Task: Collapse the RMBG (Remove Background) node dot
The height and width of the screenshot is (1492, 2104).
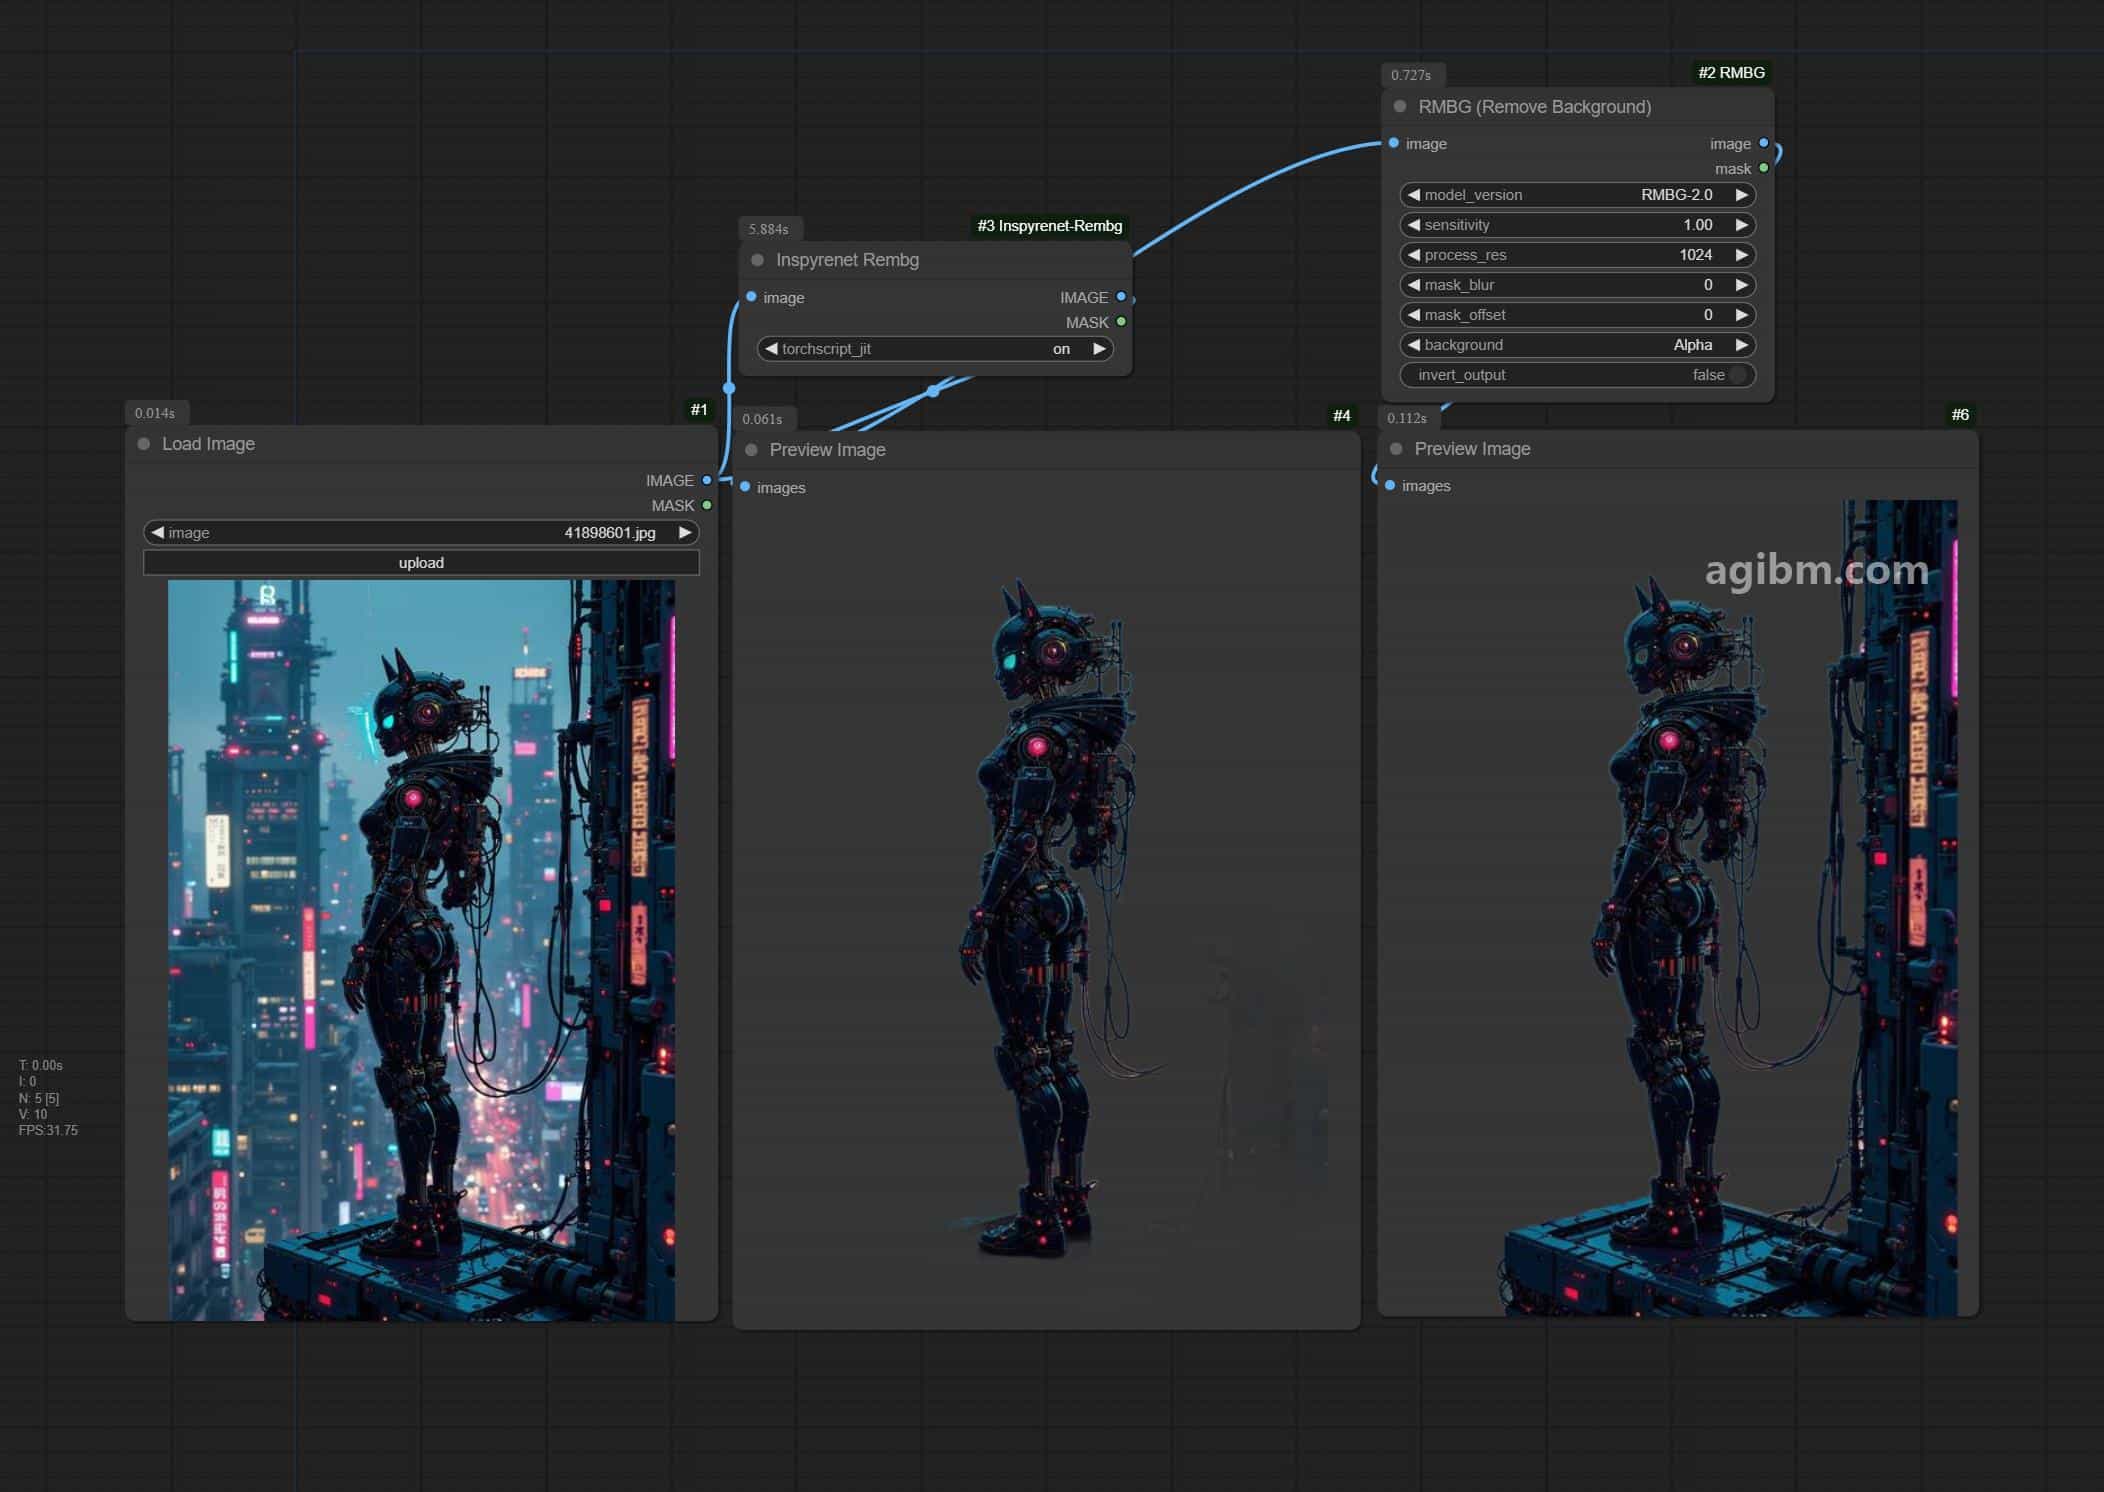Action: [x=1400, y=107]
